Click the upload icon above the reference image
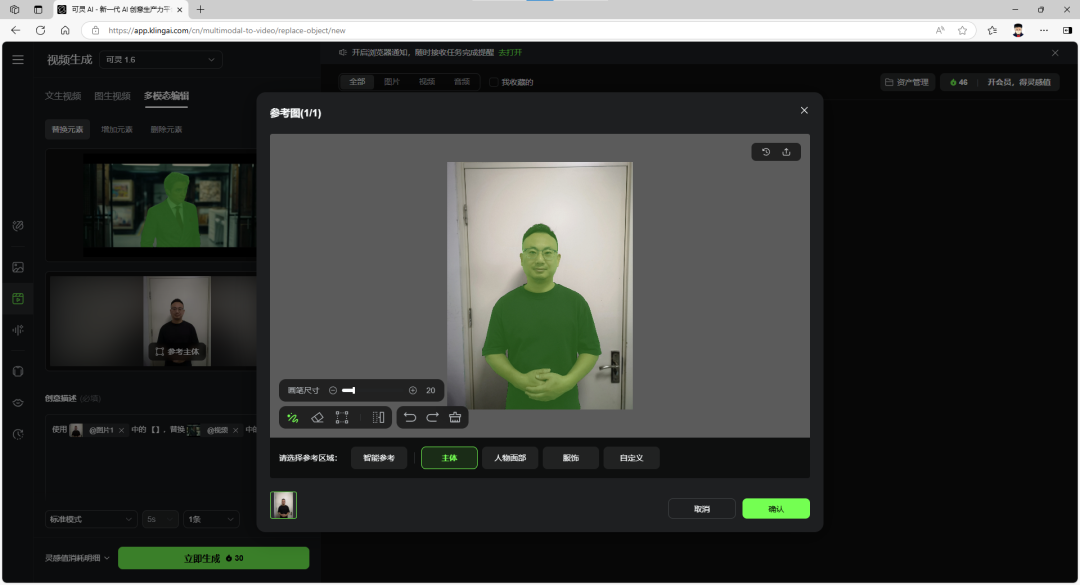 point(787,152)
